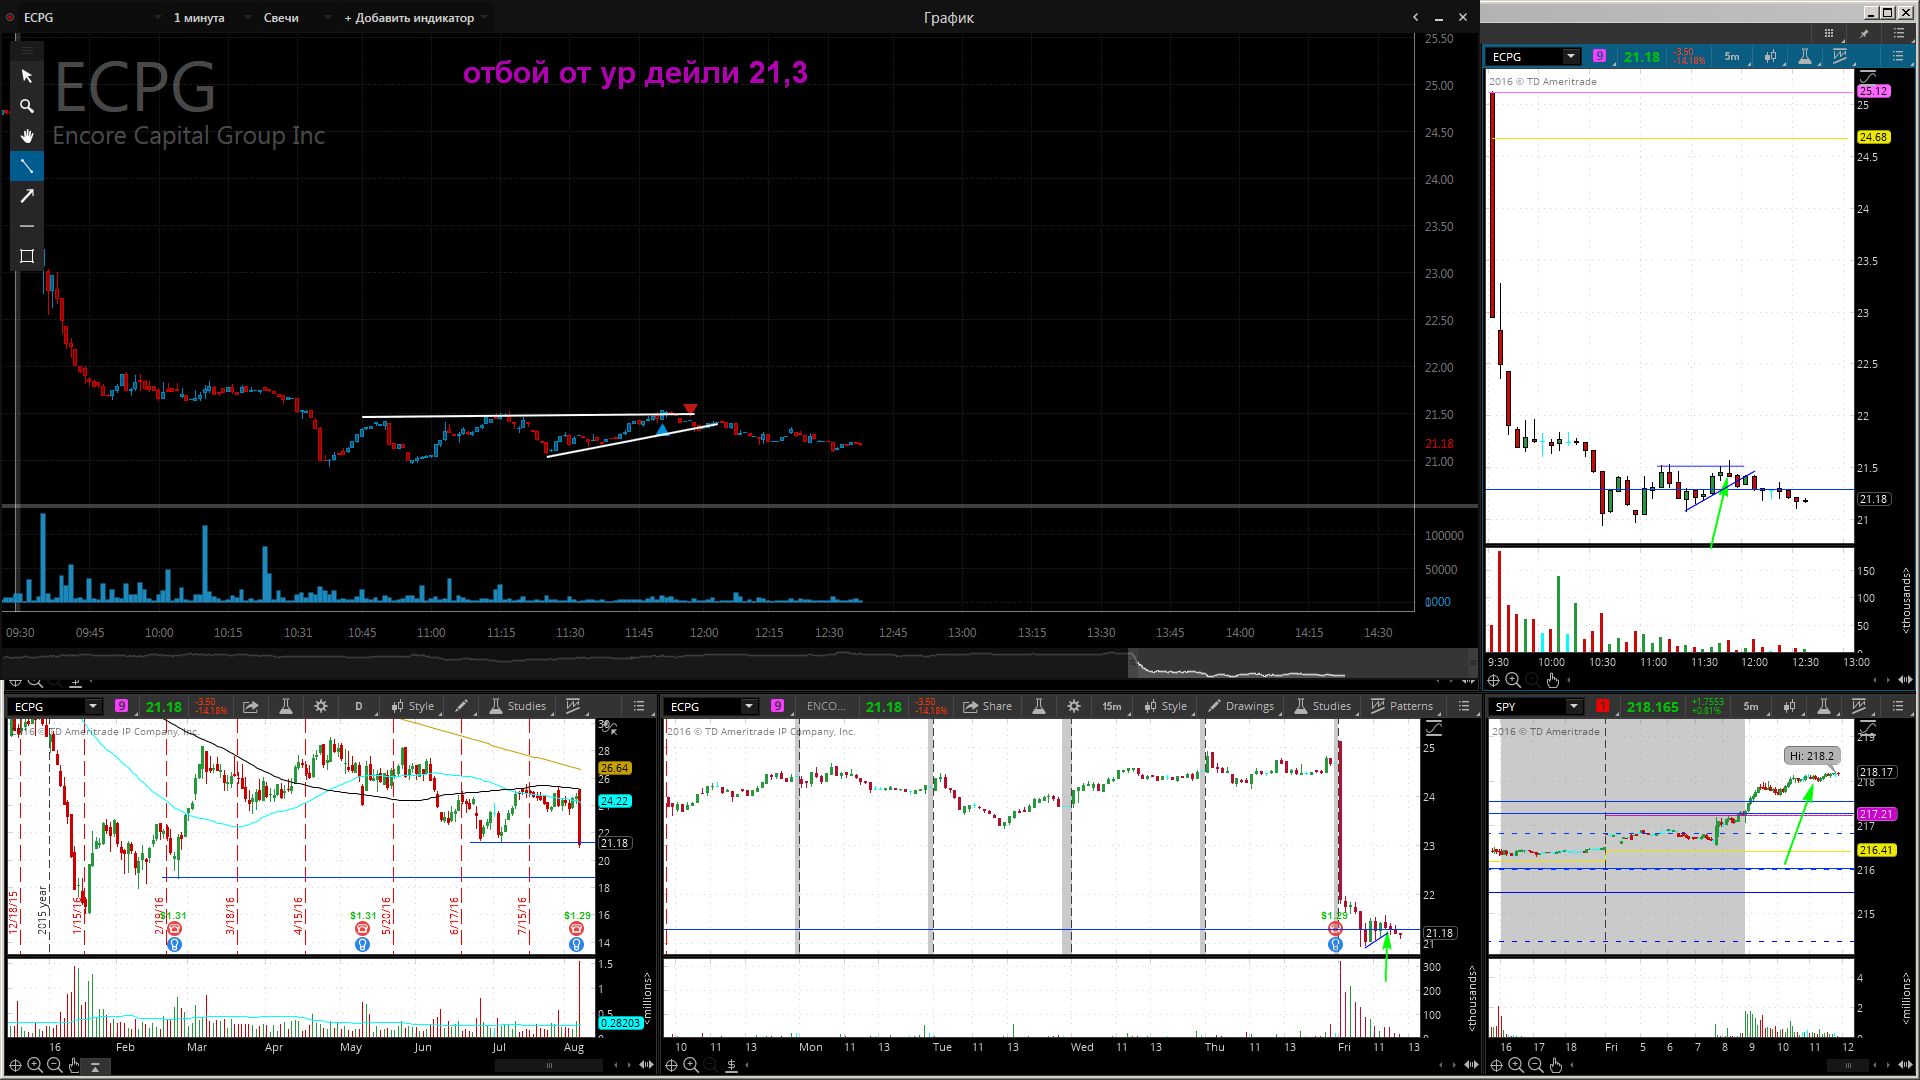
Task: Select the horizontal line drawing tool
Action: coord(27,226)
